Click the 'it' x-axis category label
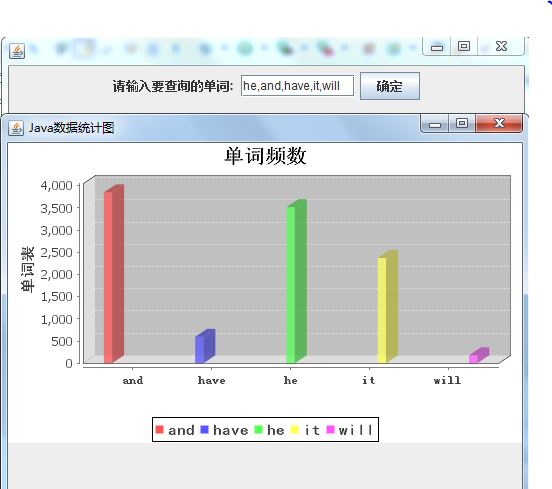 coord(369,380)
